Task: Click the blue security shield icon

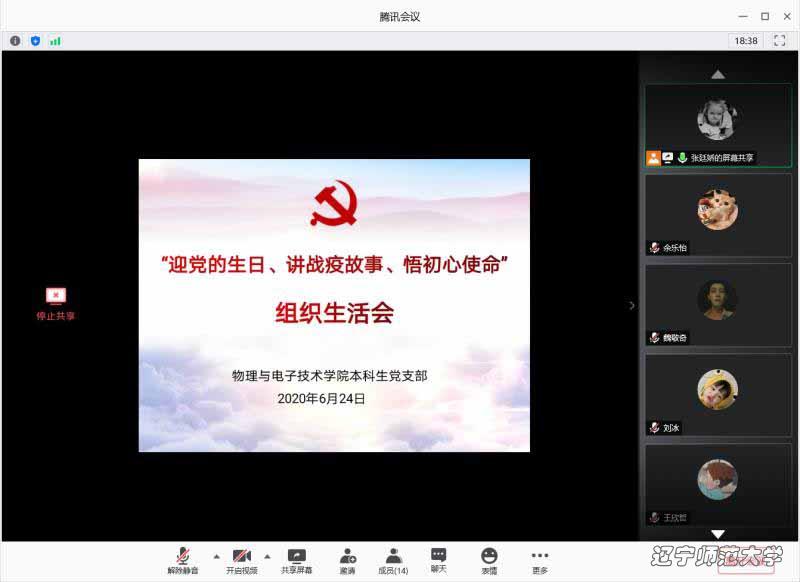Action: (x=35, y=41)
